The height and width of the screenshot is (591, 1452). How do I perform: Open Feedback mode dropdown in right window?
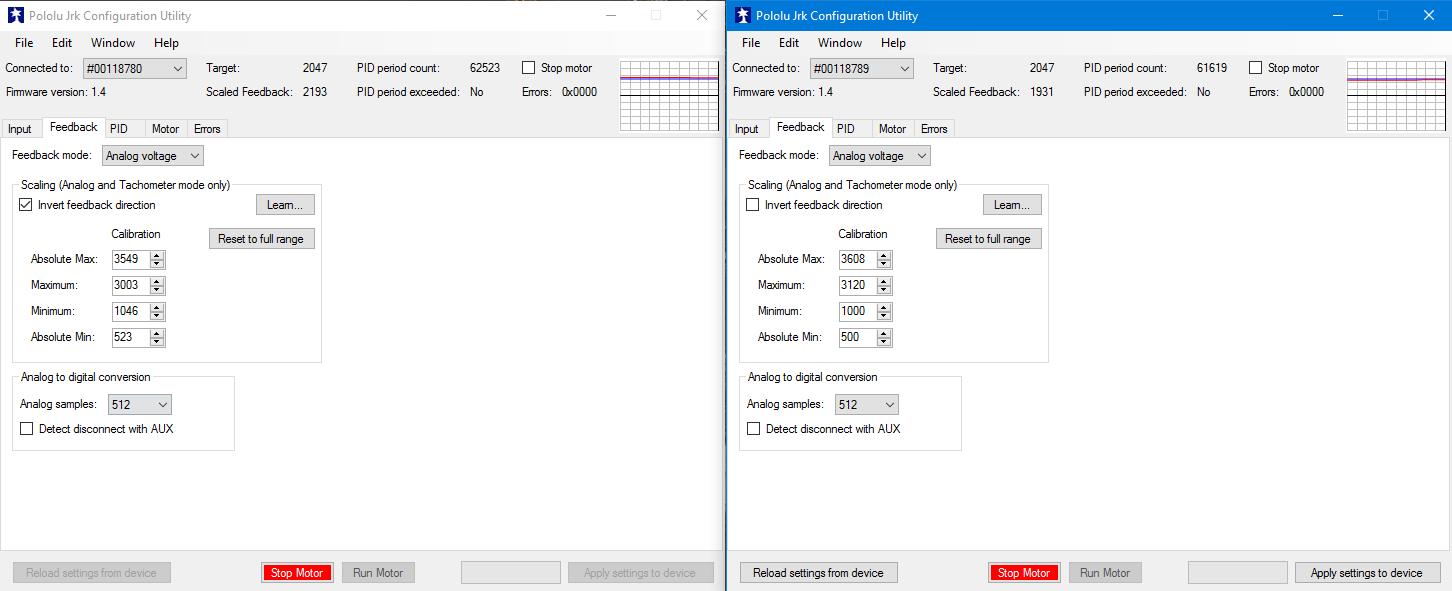click(x=880, y=156)
